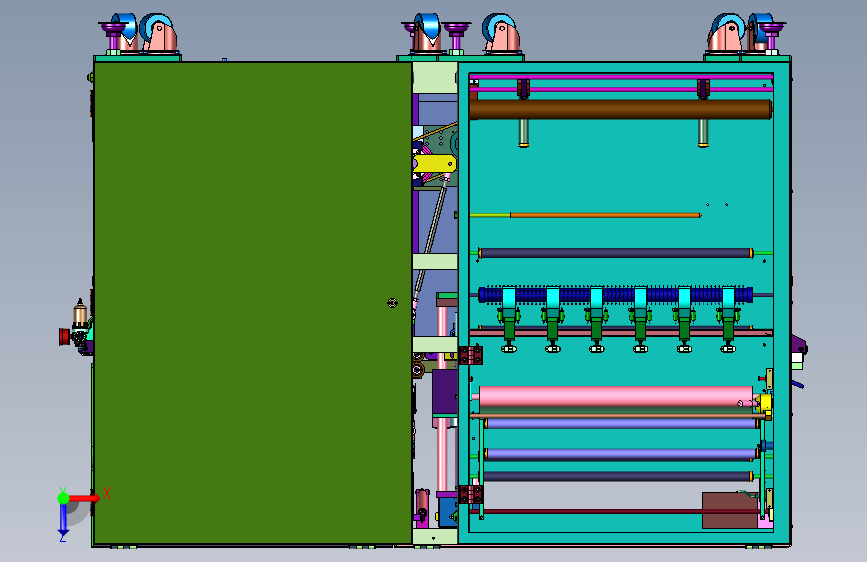Select the blue block at center gap bottom
This screenshot has height=562, width=867.
(x=447, y=512)
